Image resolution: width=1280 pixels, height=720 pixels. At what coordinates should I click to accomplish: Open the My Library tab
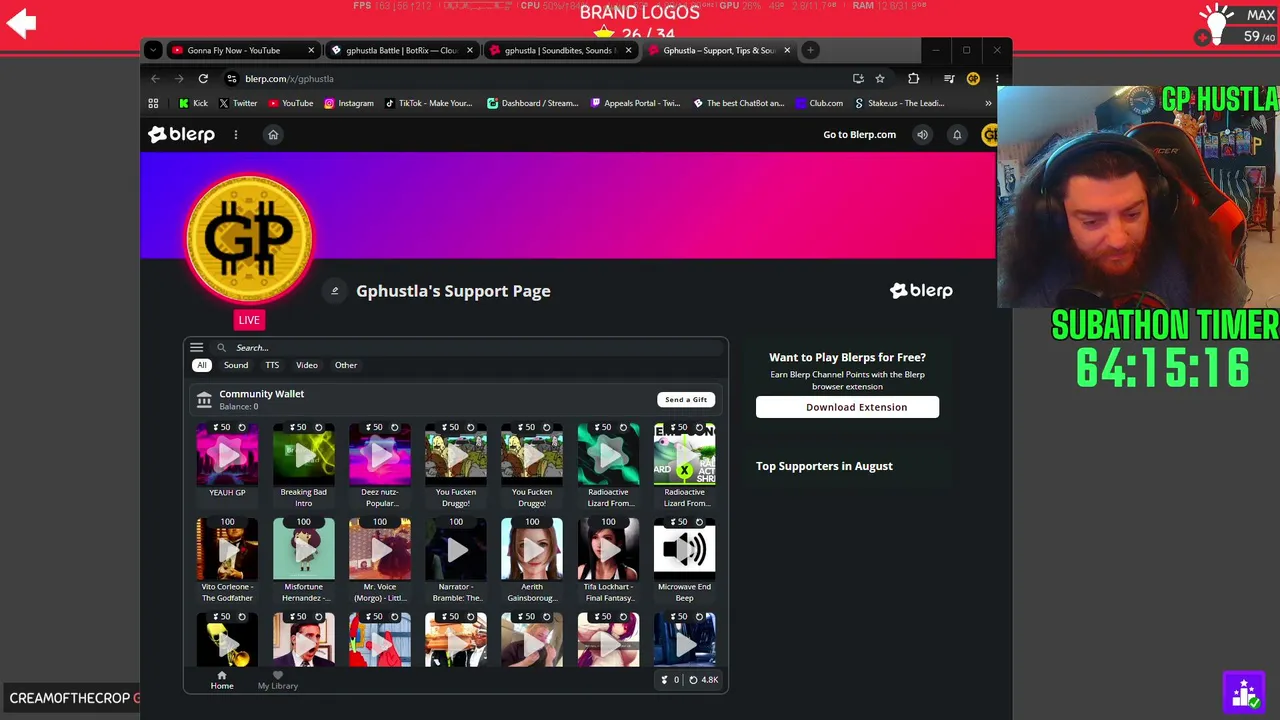point(278,681)
